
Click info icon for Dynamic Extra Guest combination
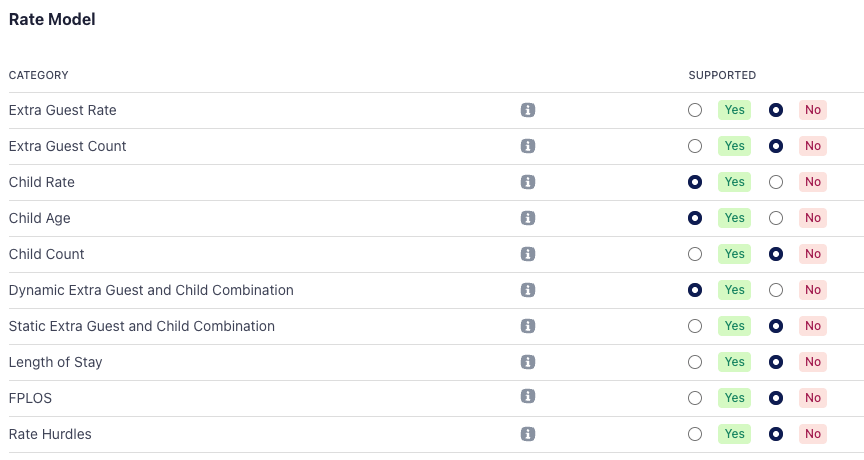[x=528, y=290]
